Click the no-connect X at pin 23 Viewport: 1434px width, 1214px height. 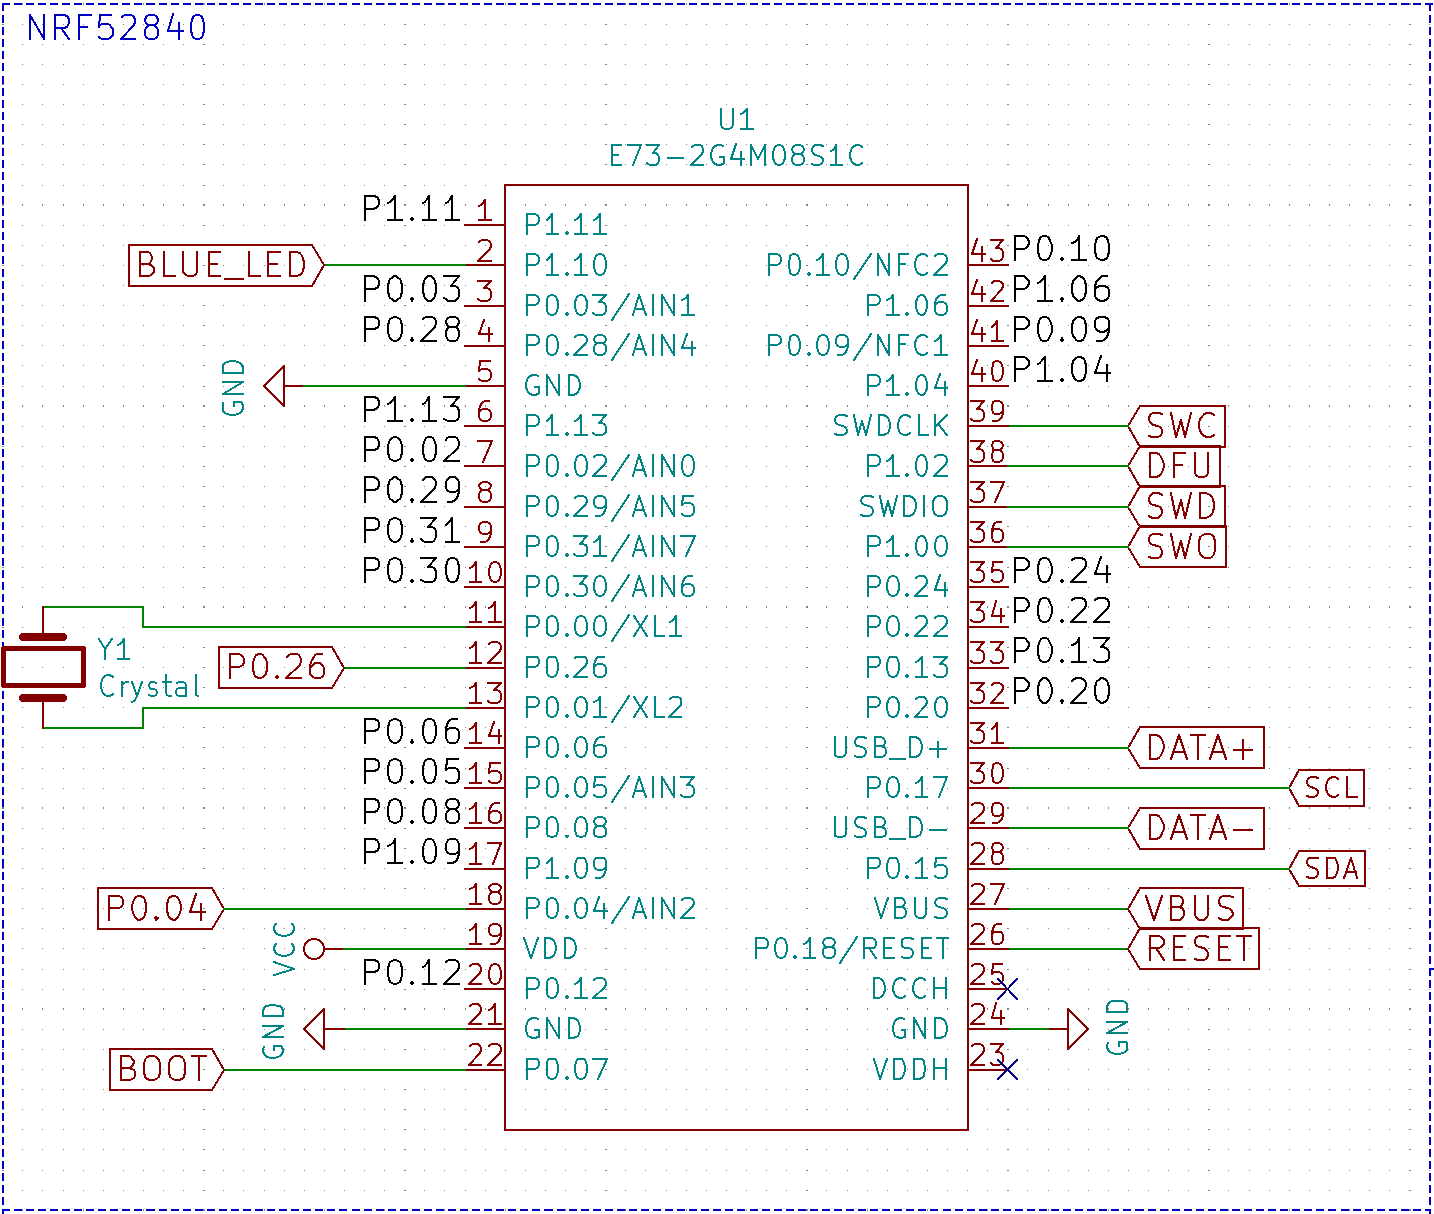click(x=1008, y=1070)
